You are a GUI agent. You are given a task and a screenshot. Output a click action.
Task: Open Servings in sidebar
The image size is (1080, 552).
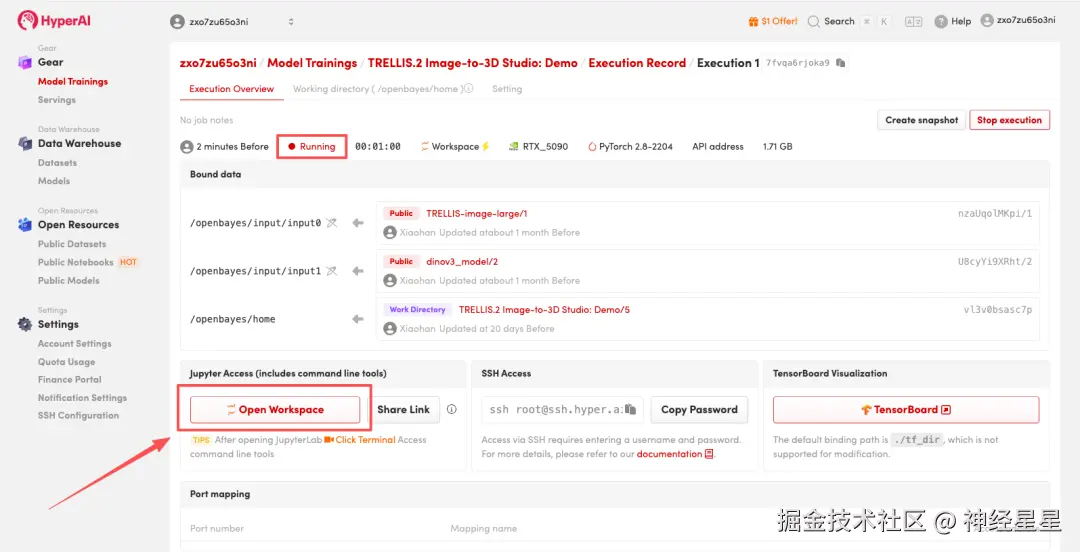[x=56, y=100]
